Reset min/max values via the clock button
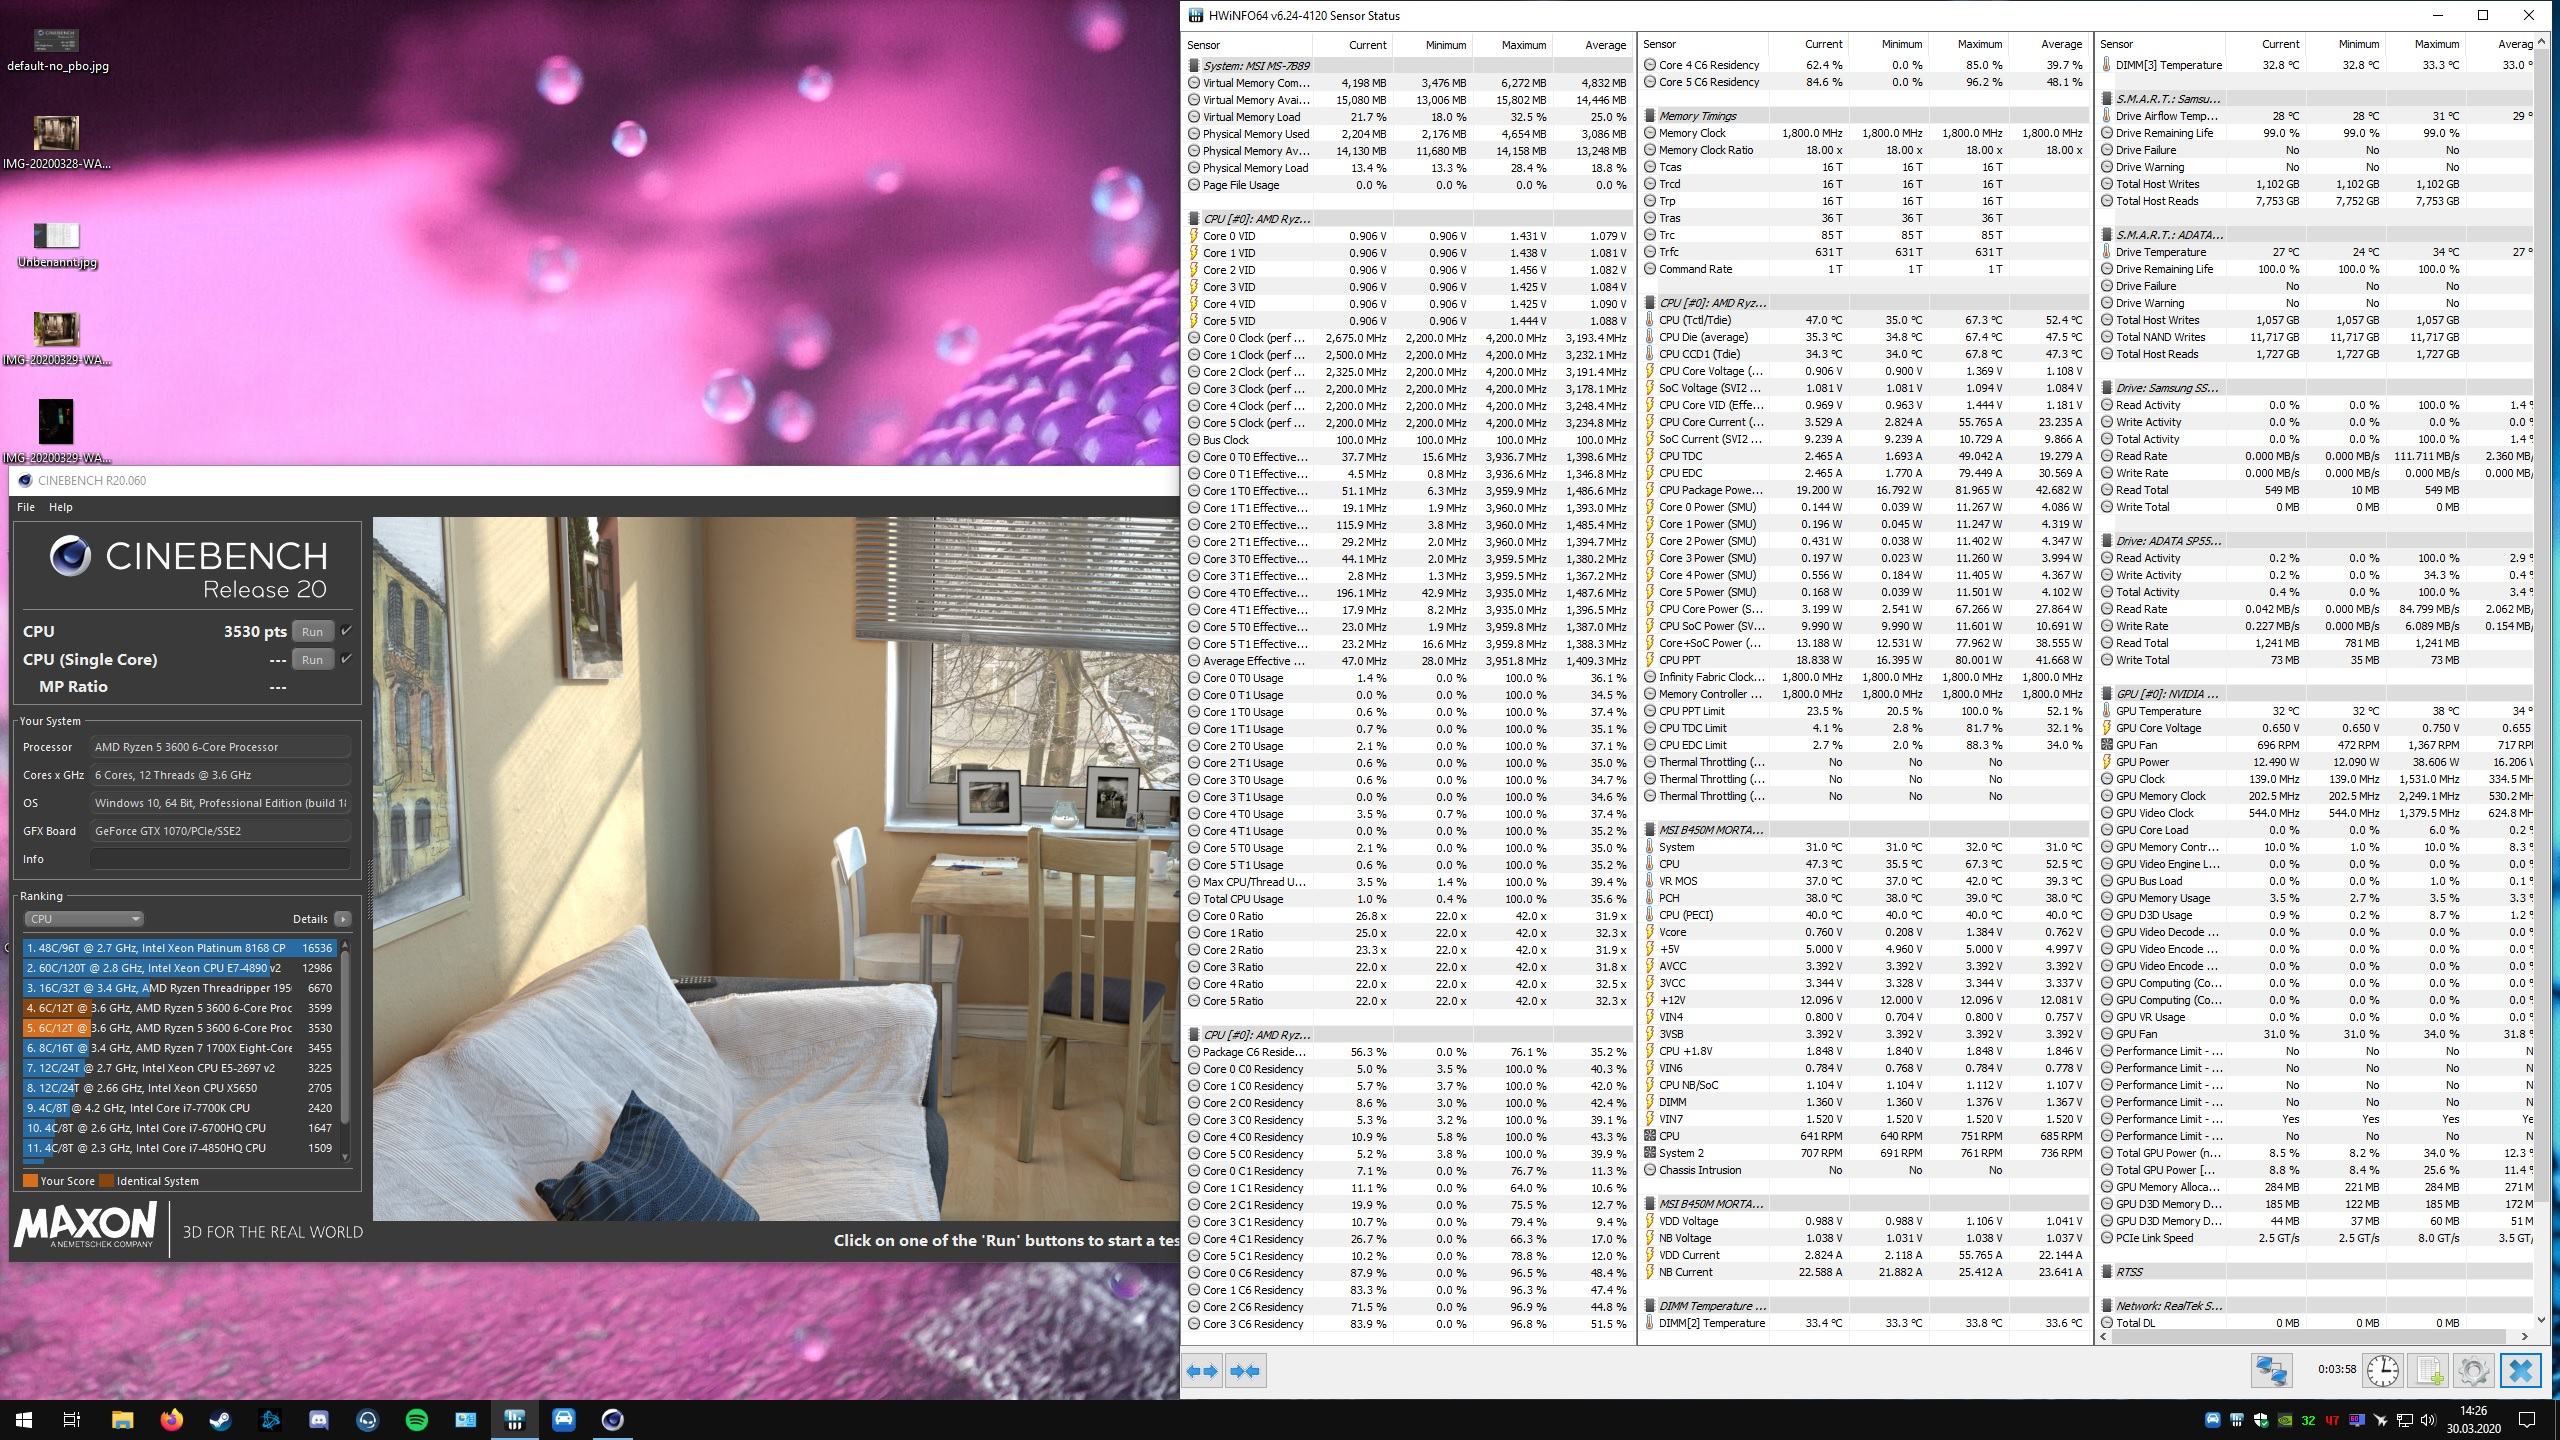2560x1440 pixels. point(2383,1370)
